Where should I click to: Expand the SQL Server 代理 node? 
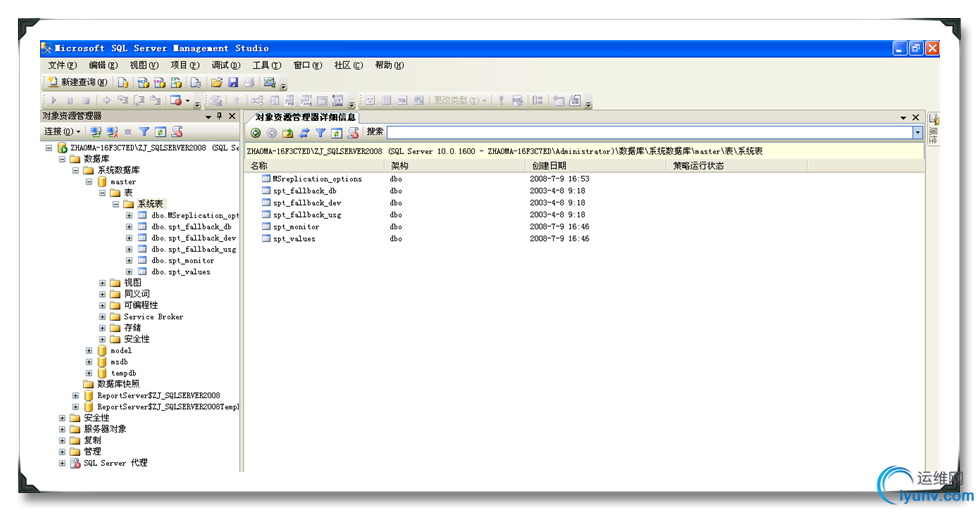coord(62,463)
